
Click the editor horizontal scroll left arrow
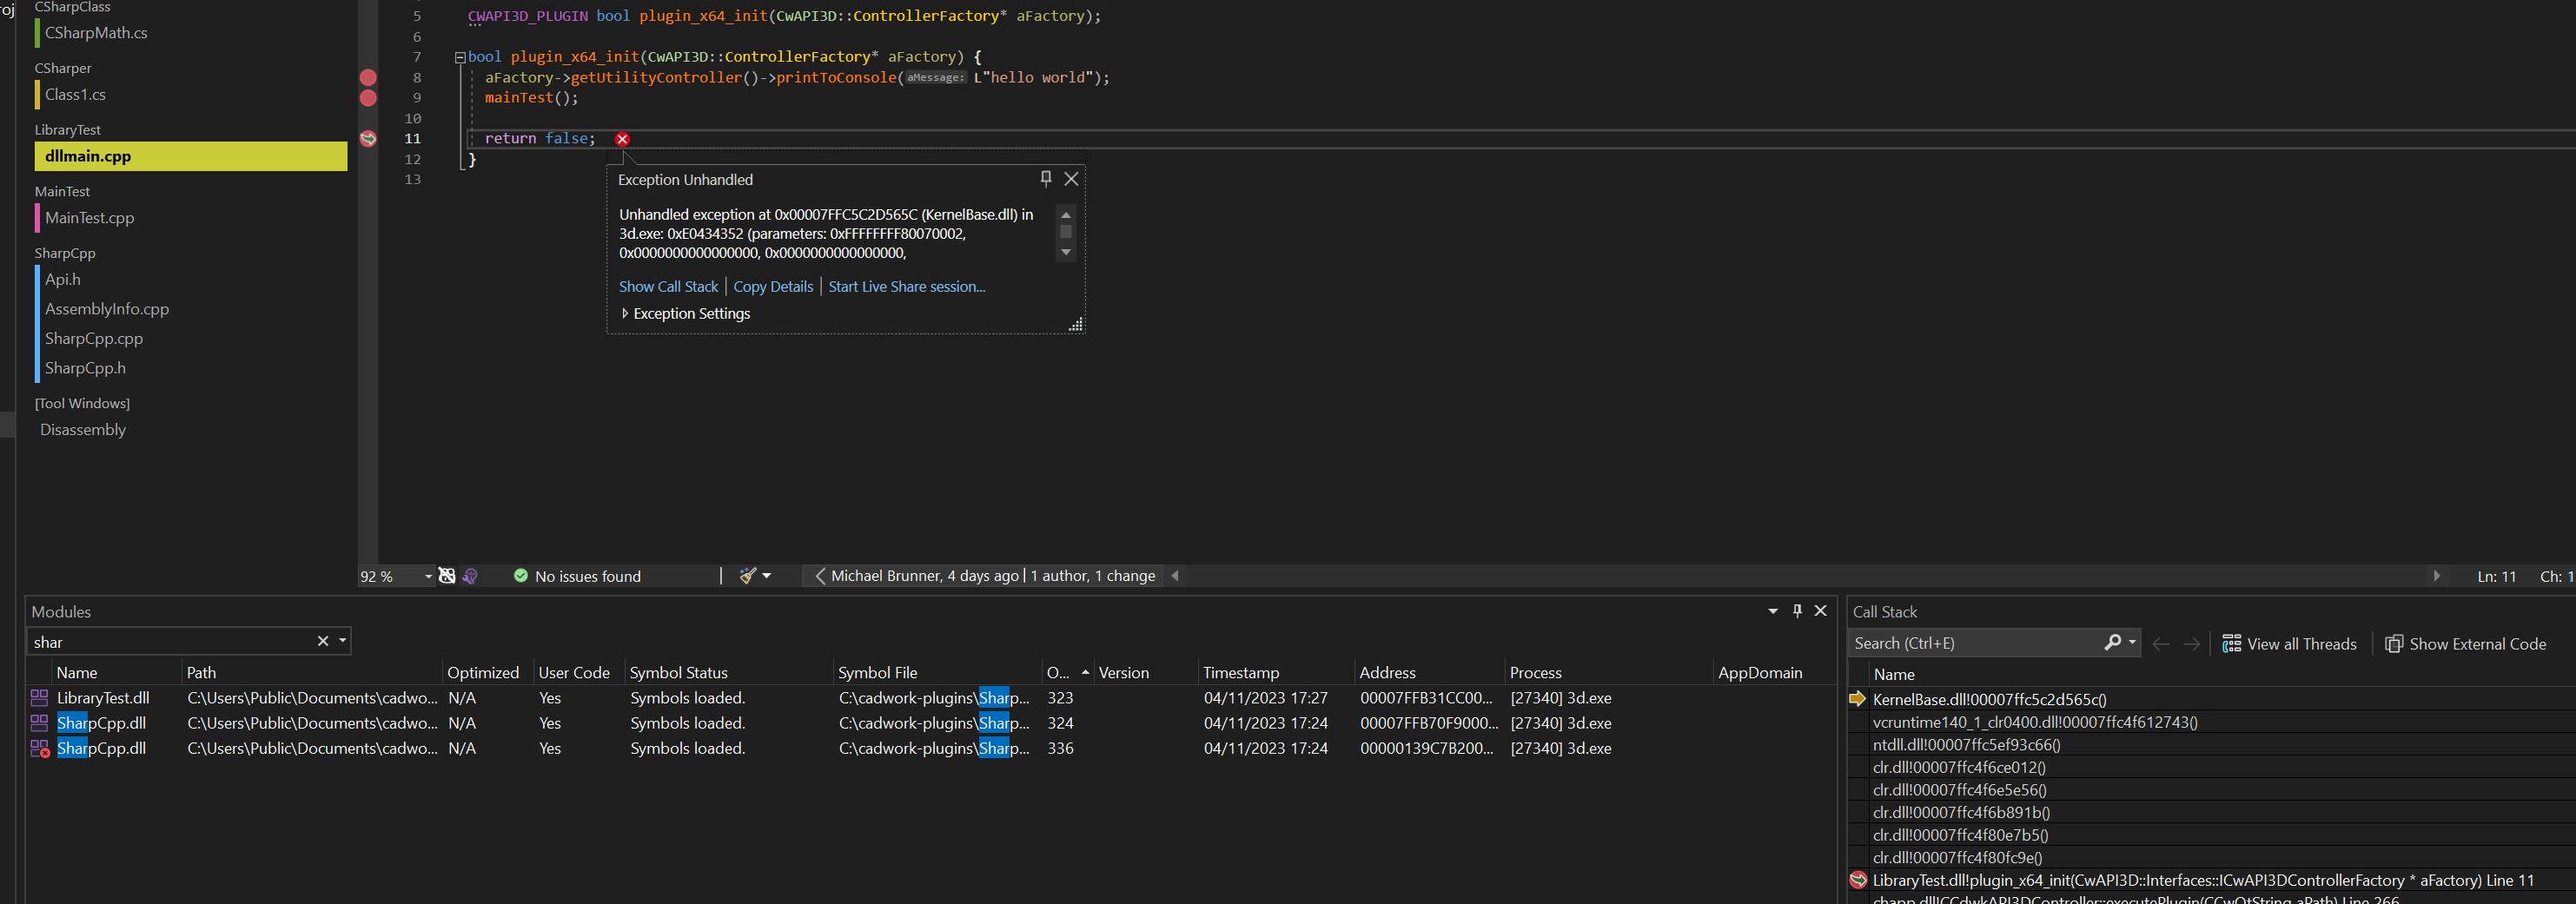(x=1175, y=576)
